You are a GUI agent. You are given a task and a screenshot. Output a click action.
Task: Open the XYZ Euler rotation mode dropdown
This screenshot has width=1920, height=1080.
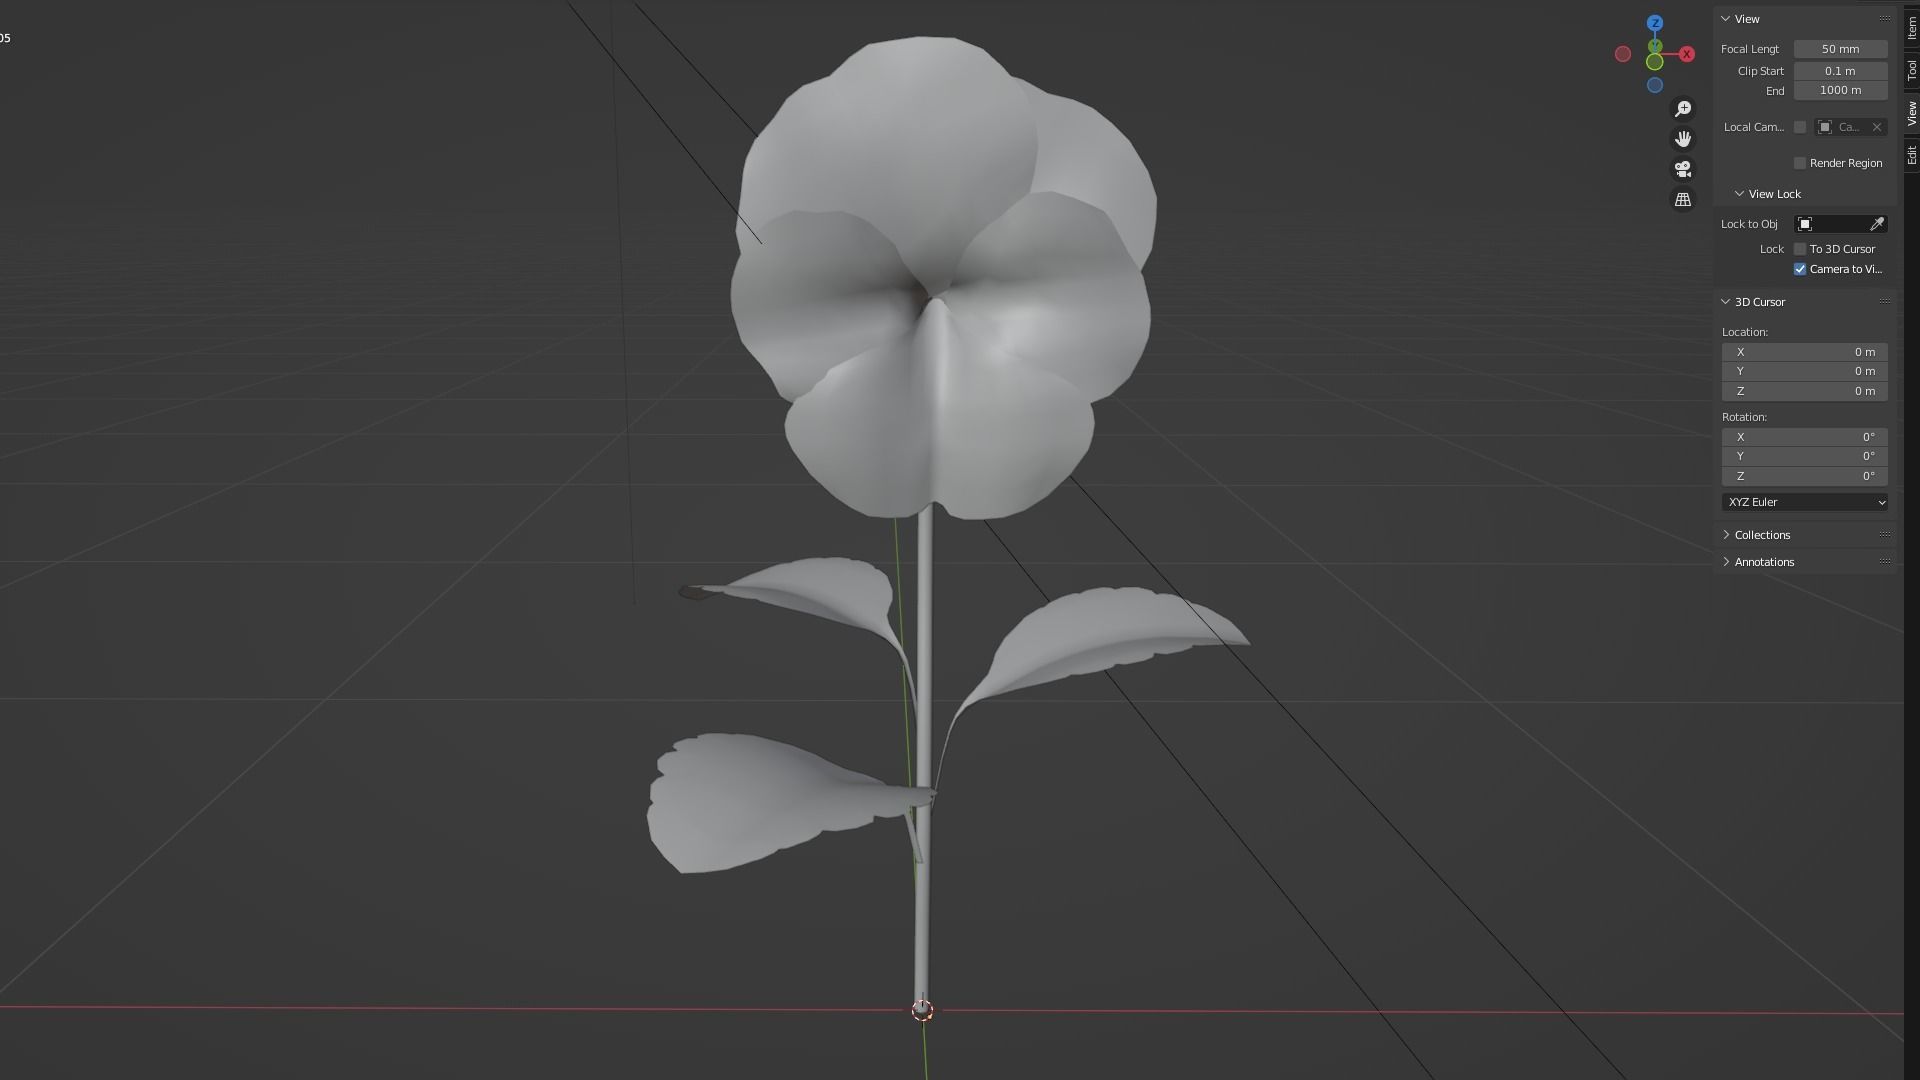1805,502
